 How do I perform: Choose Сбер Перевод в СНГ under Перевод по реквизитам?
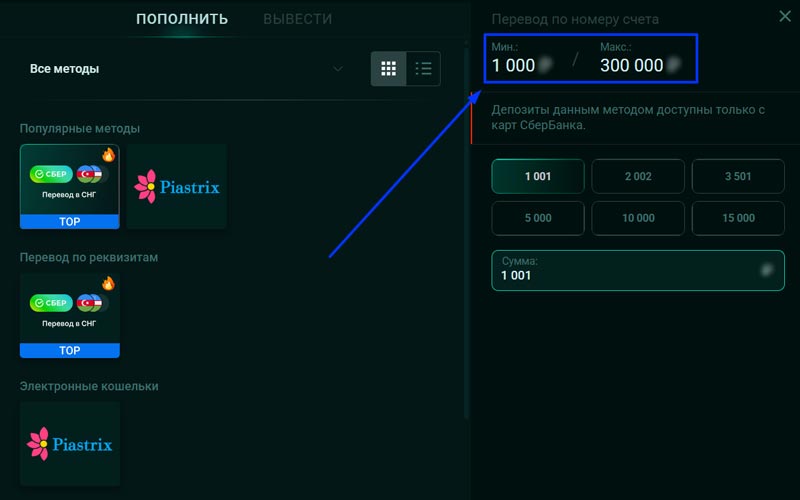(70, 315)
